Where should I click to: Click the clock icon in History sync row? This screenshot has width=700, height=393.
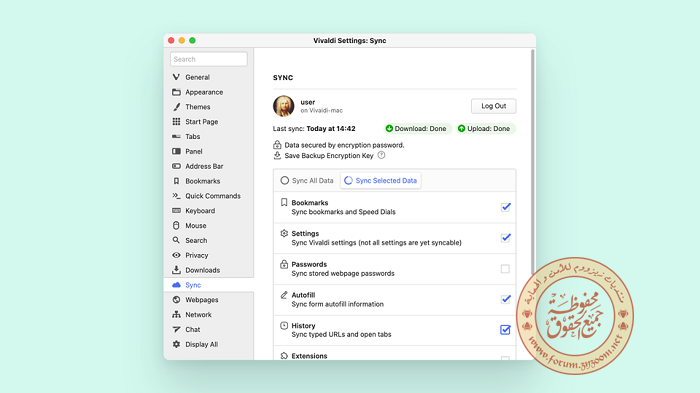(284, 326)
